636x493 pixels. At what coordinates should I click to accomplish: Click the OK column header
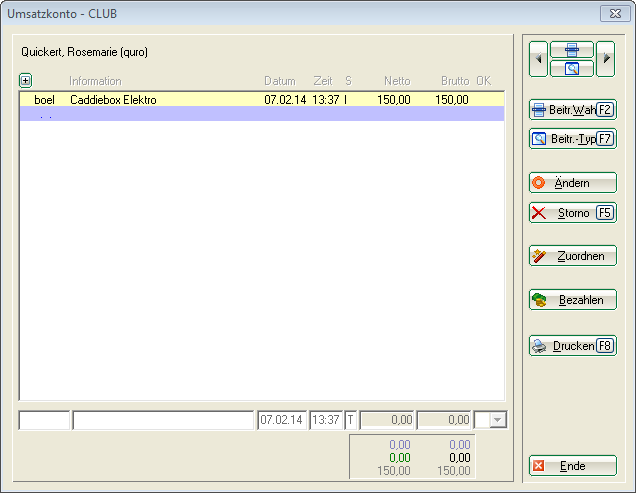483,81
